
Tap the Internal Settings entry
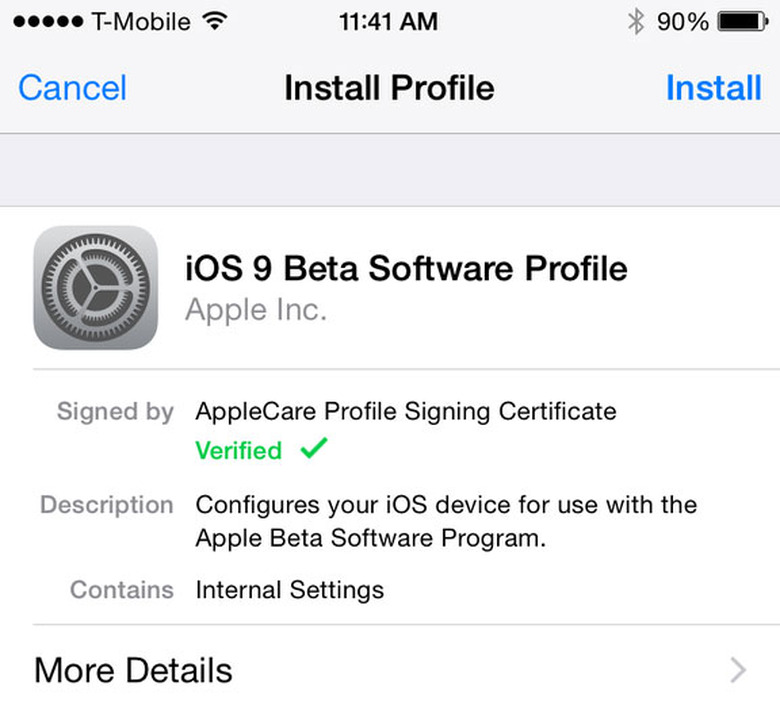[x=290, y=591]
